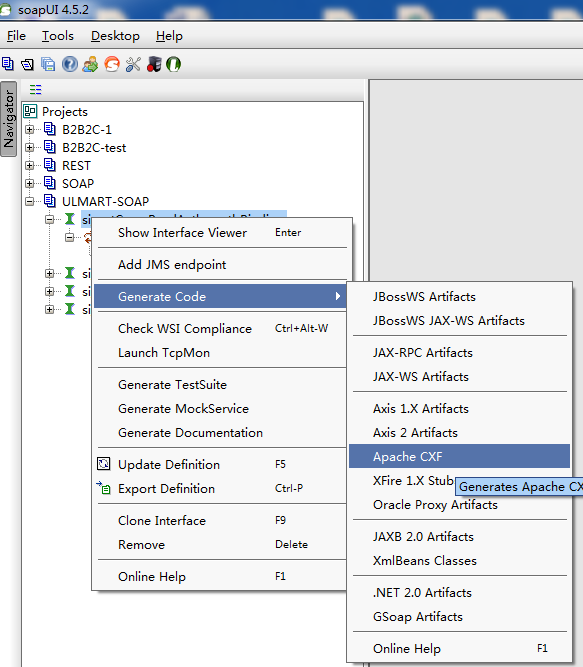Open Online Help in Generate Code submenu

click(x=459, y=649)
